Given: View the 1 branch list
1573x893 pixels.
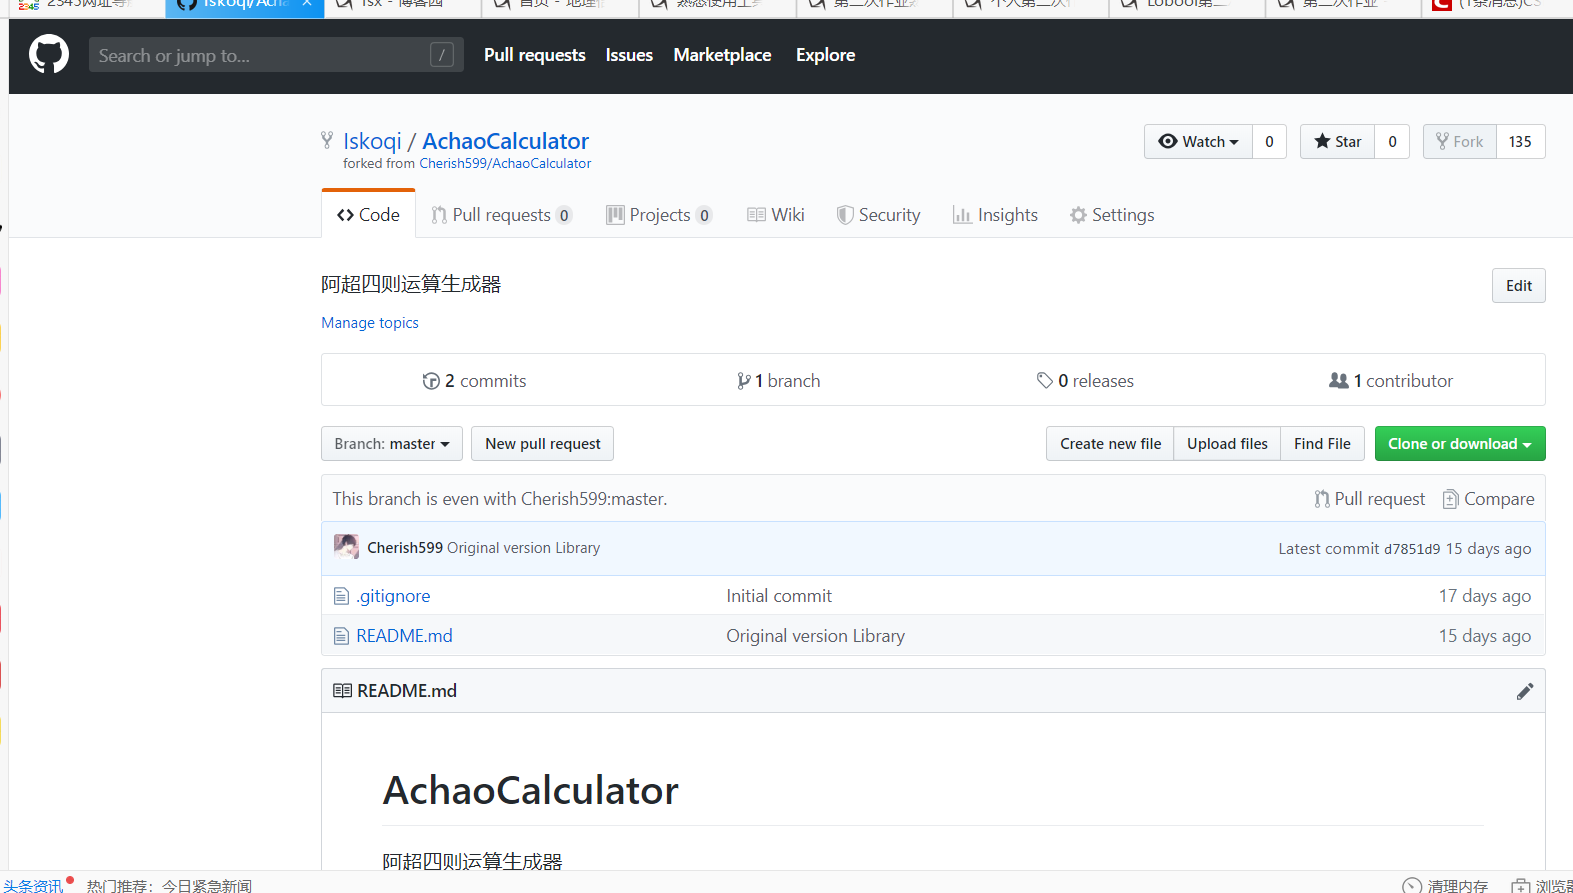Looking at the screenshot, I should pos(778,381).
